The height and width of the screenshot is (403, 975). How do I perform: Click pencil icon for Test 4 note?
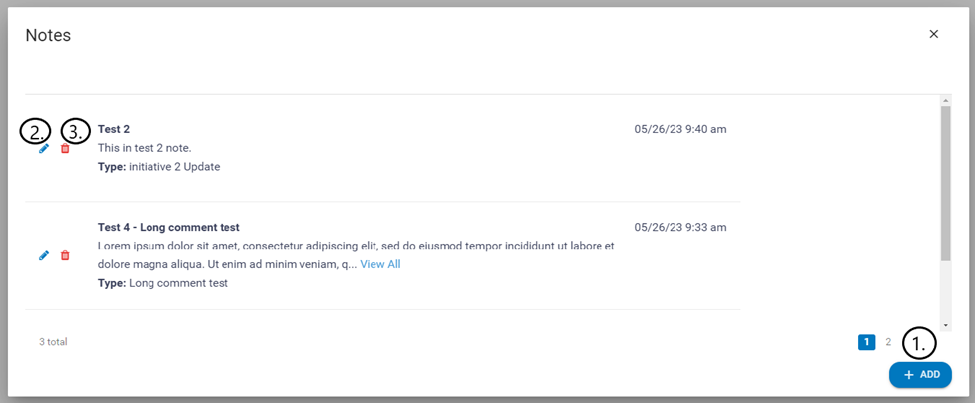tap(43, 255)
